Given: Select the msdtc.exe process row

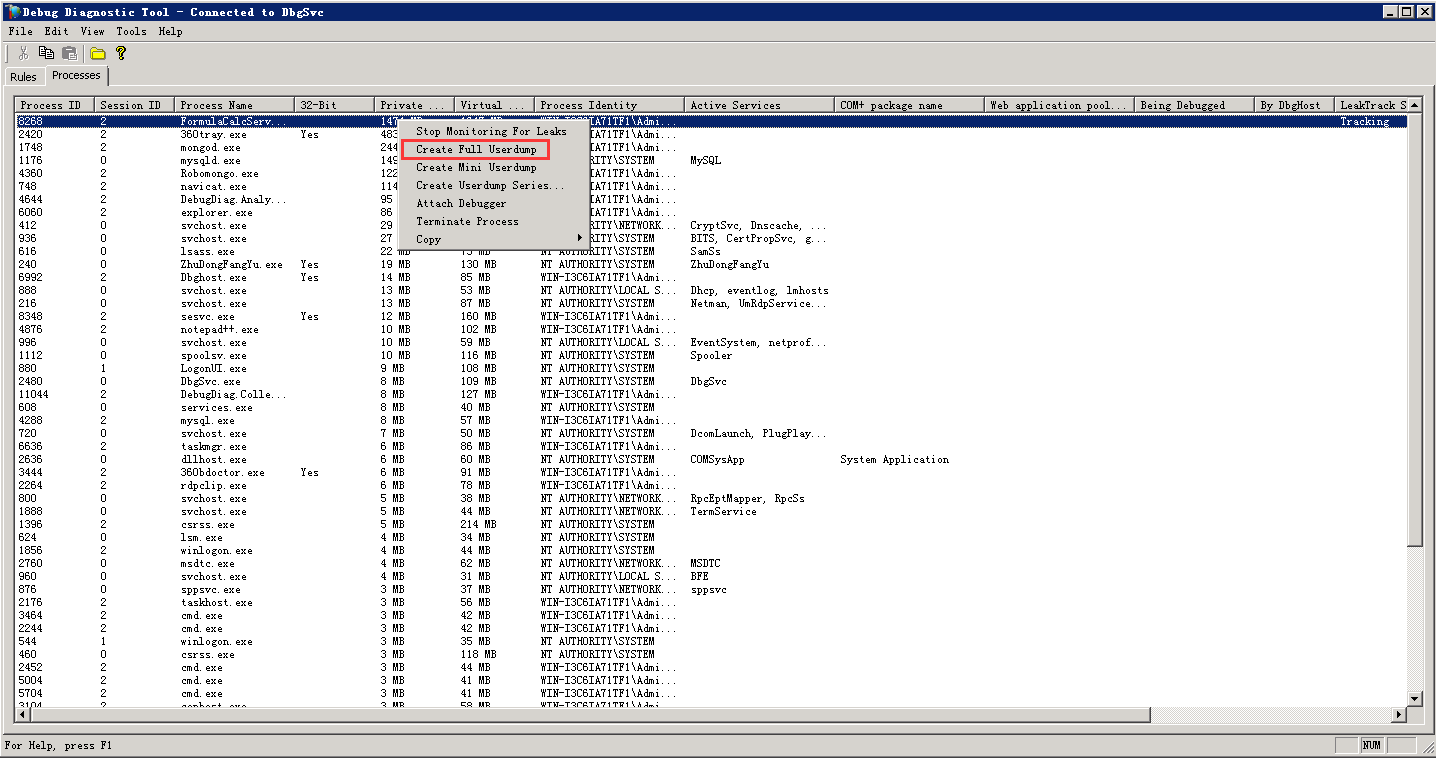Looking at the screenshot, I should (x=711, y=563).
